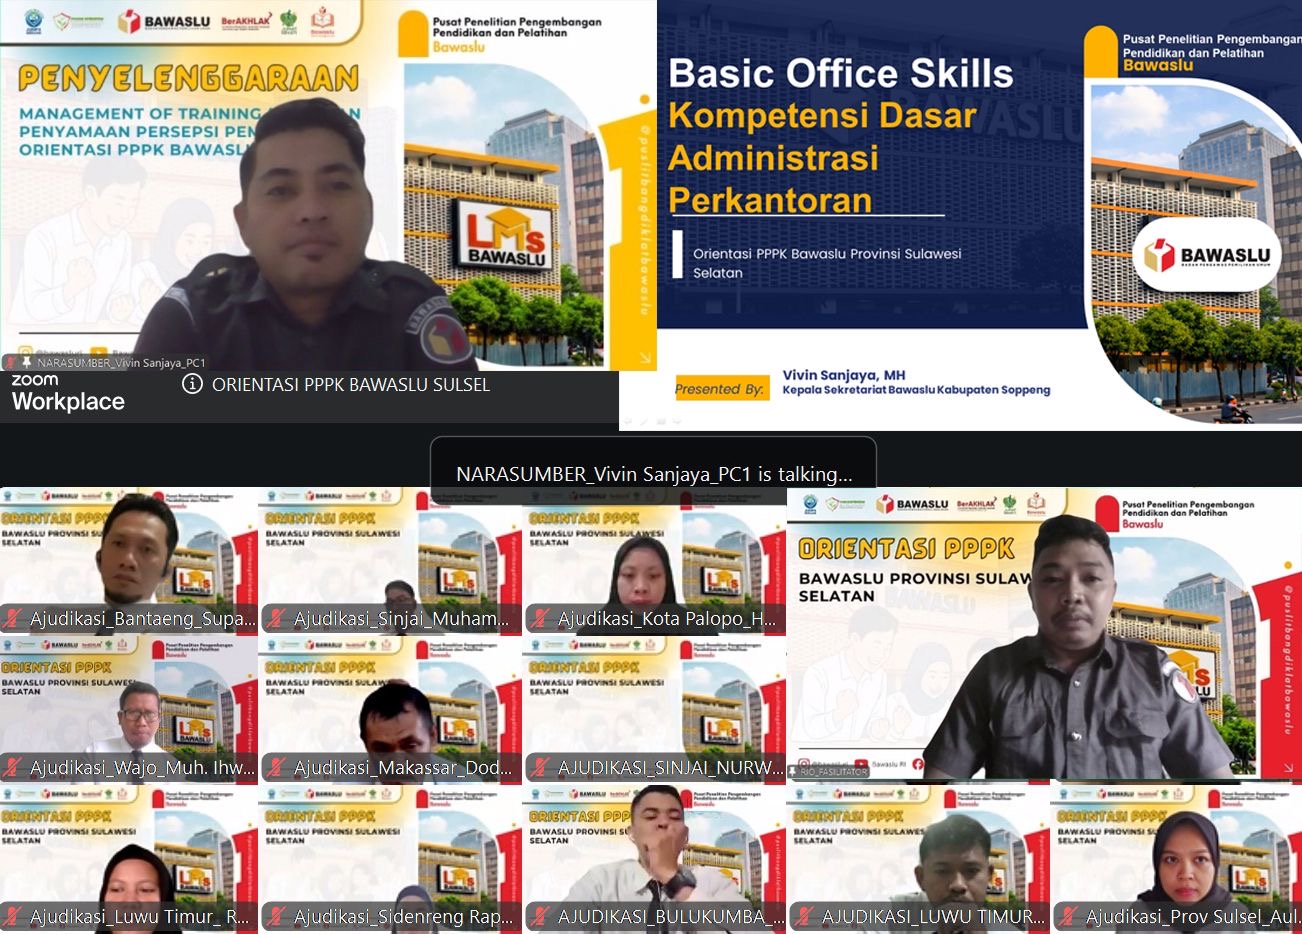The width and height of the screenshot is (1302, 934).
Task: Select the NARASUMBER_Vivin Sanjaya speaker video
Action: click(328, 185)
